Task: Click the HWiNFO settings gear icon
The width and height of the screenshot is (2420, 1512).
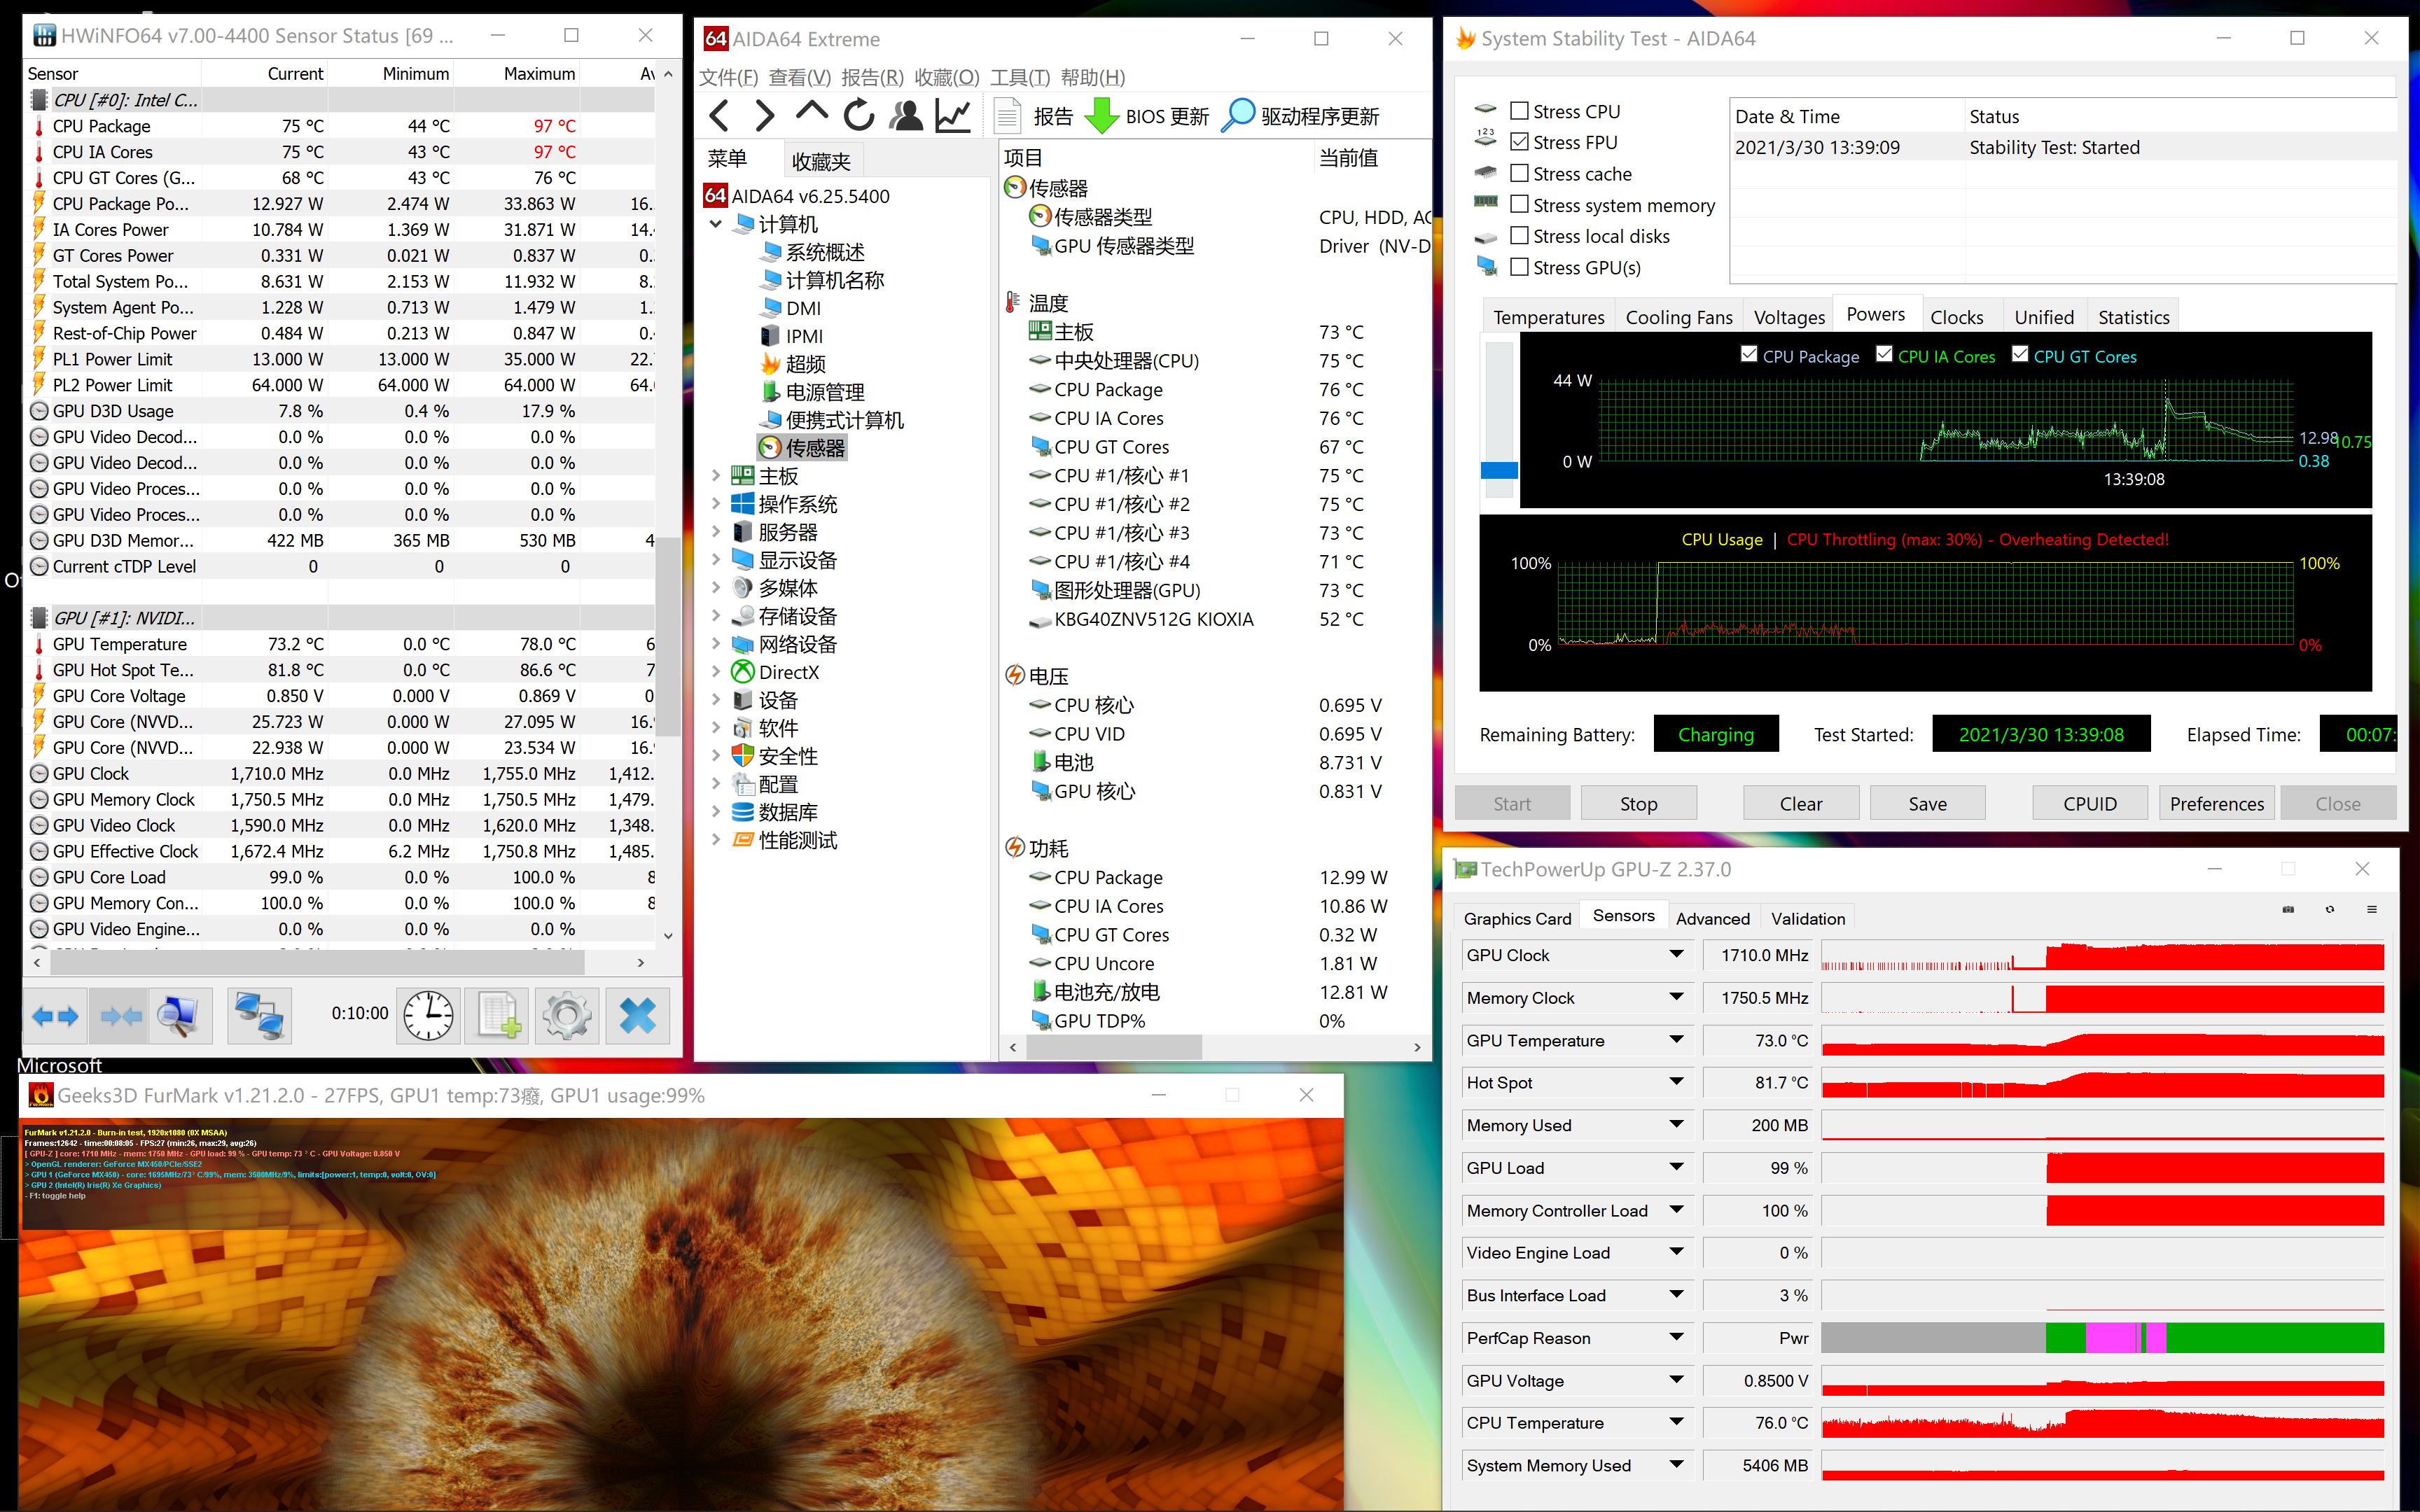Action: tap(567, 1015)
